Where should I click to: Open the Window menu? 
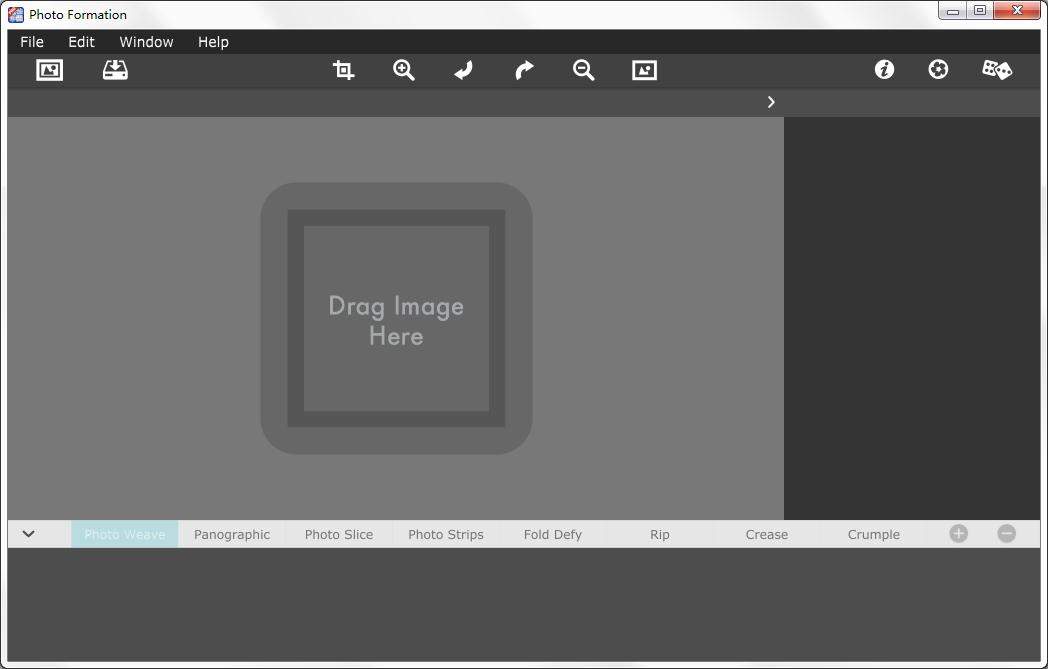(146, 42)
